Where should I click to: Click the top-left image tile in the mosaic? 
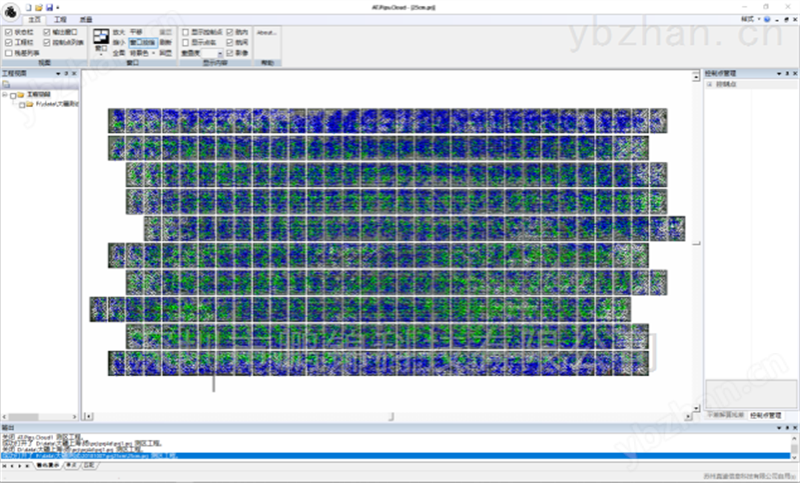[x=117, y=121]
